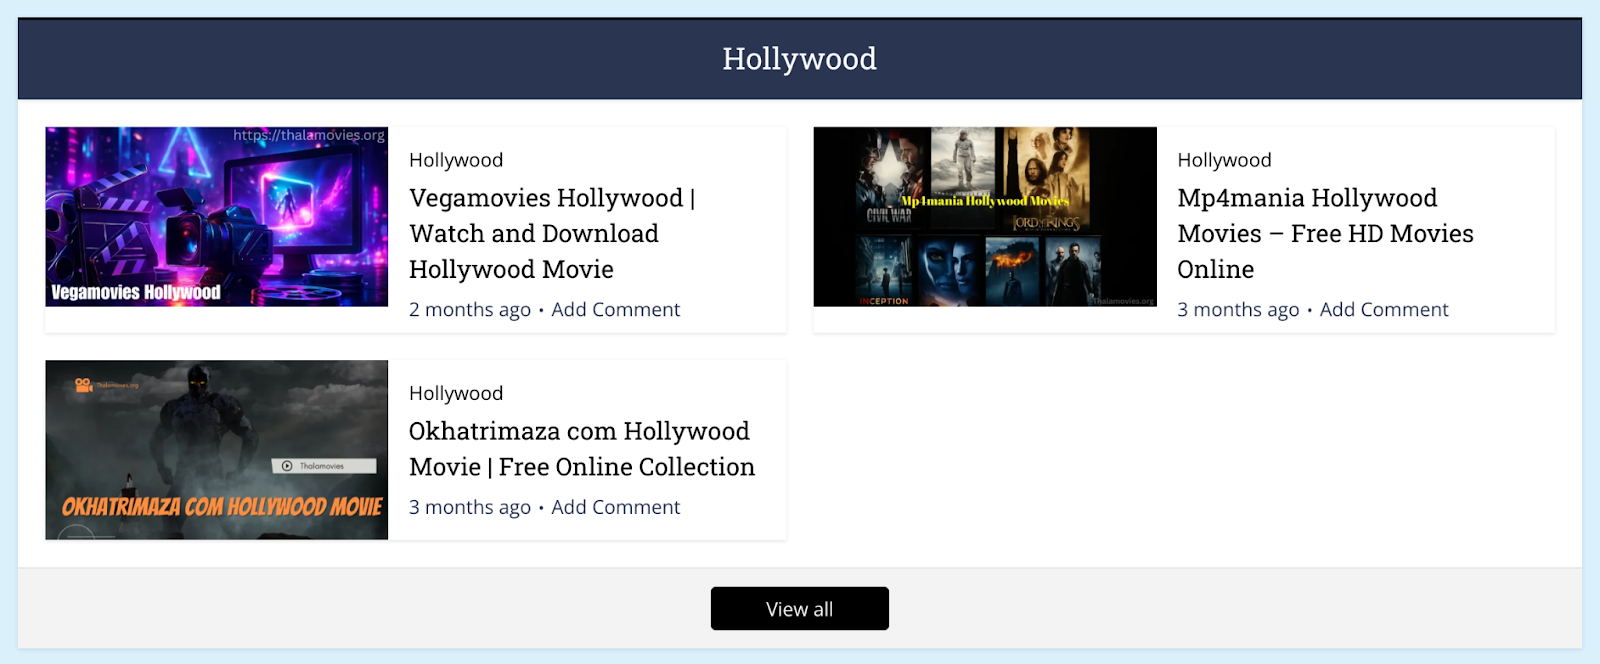Select Hollywood category above Mp4mania title
This screenshot has width=1600, height=664.
pos(1224,160)
